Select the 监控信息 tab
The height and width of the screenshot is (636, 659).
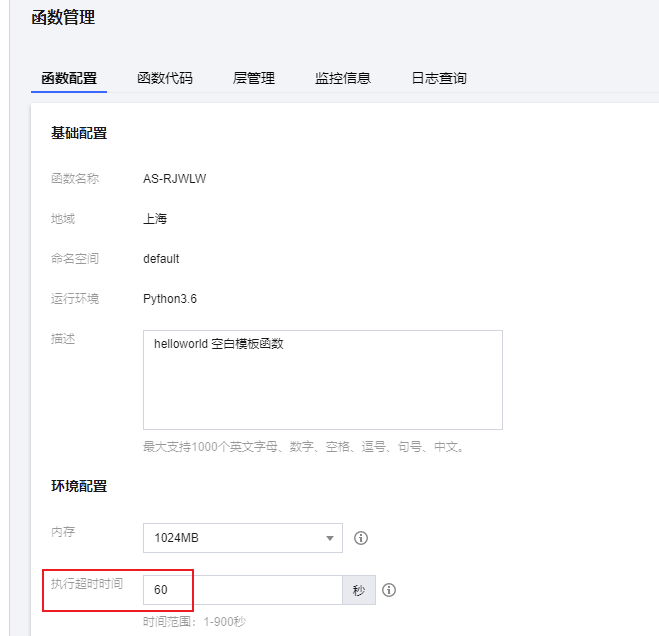point(343,78)
